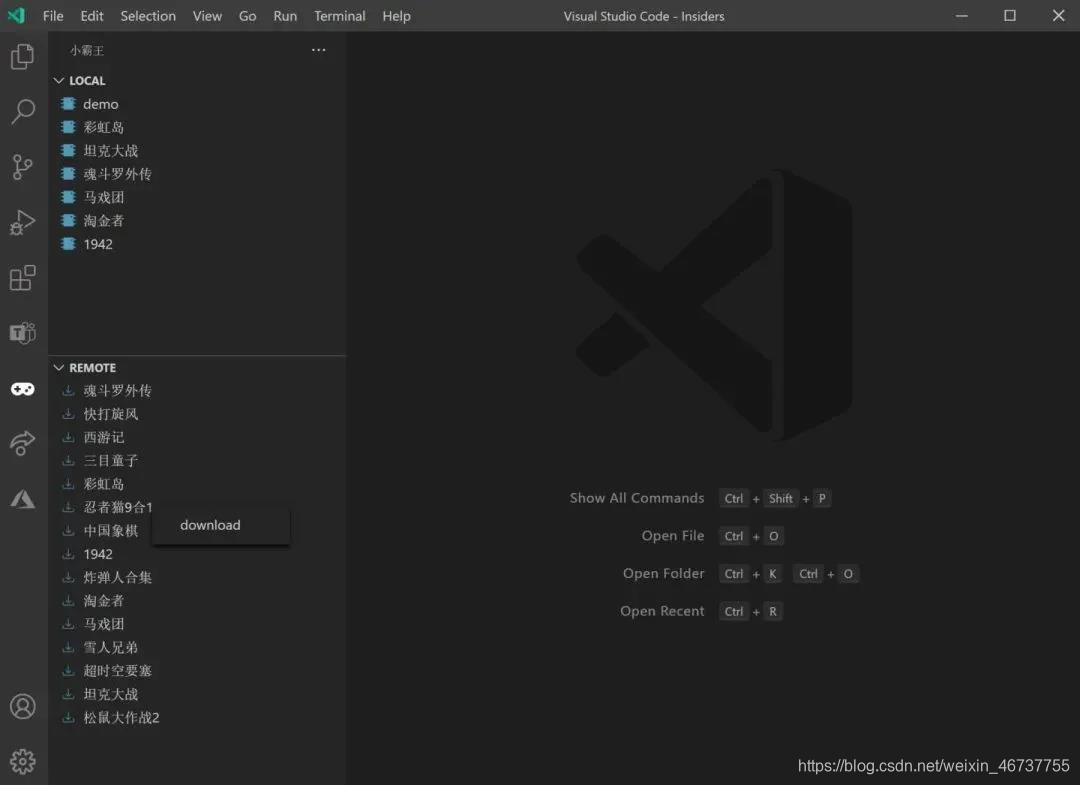Click the download icon beside 炸弹人合集

tap(68, 578)
